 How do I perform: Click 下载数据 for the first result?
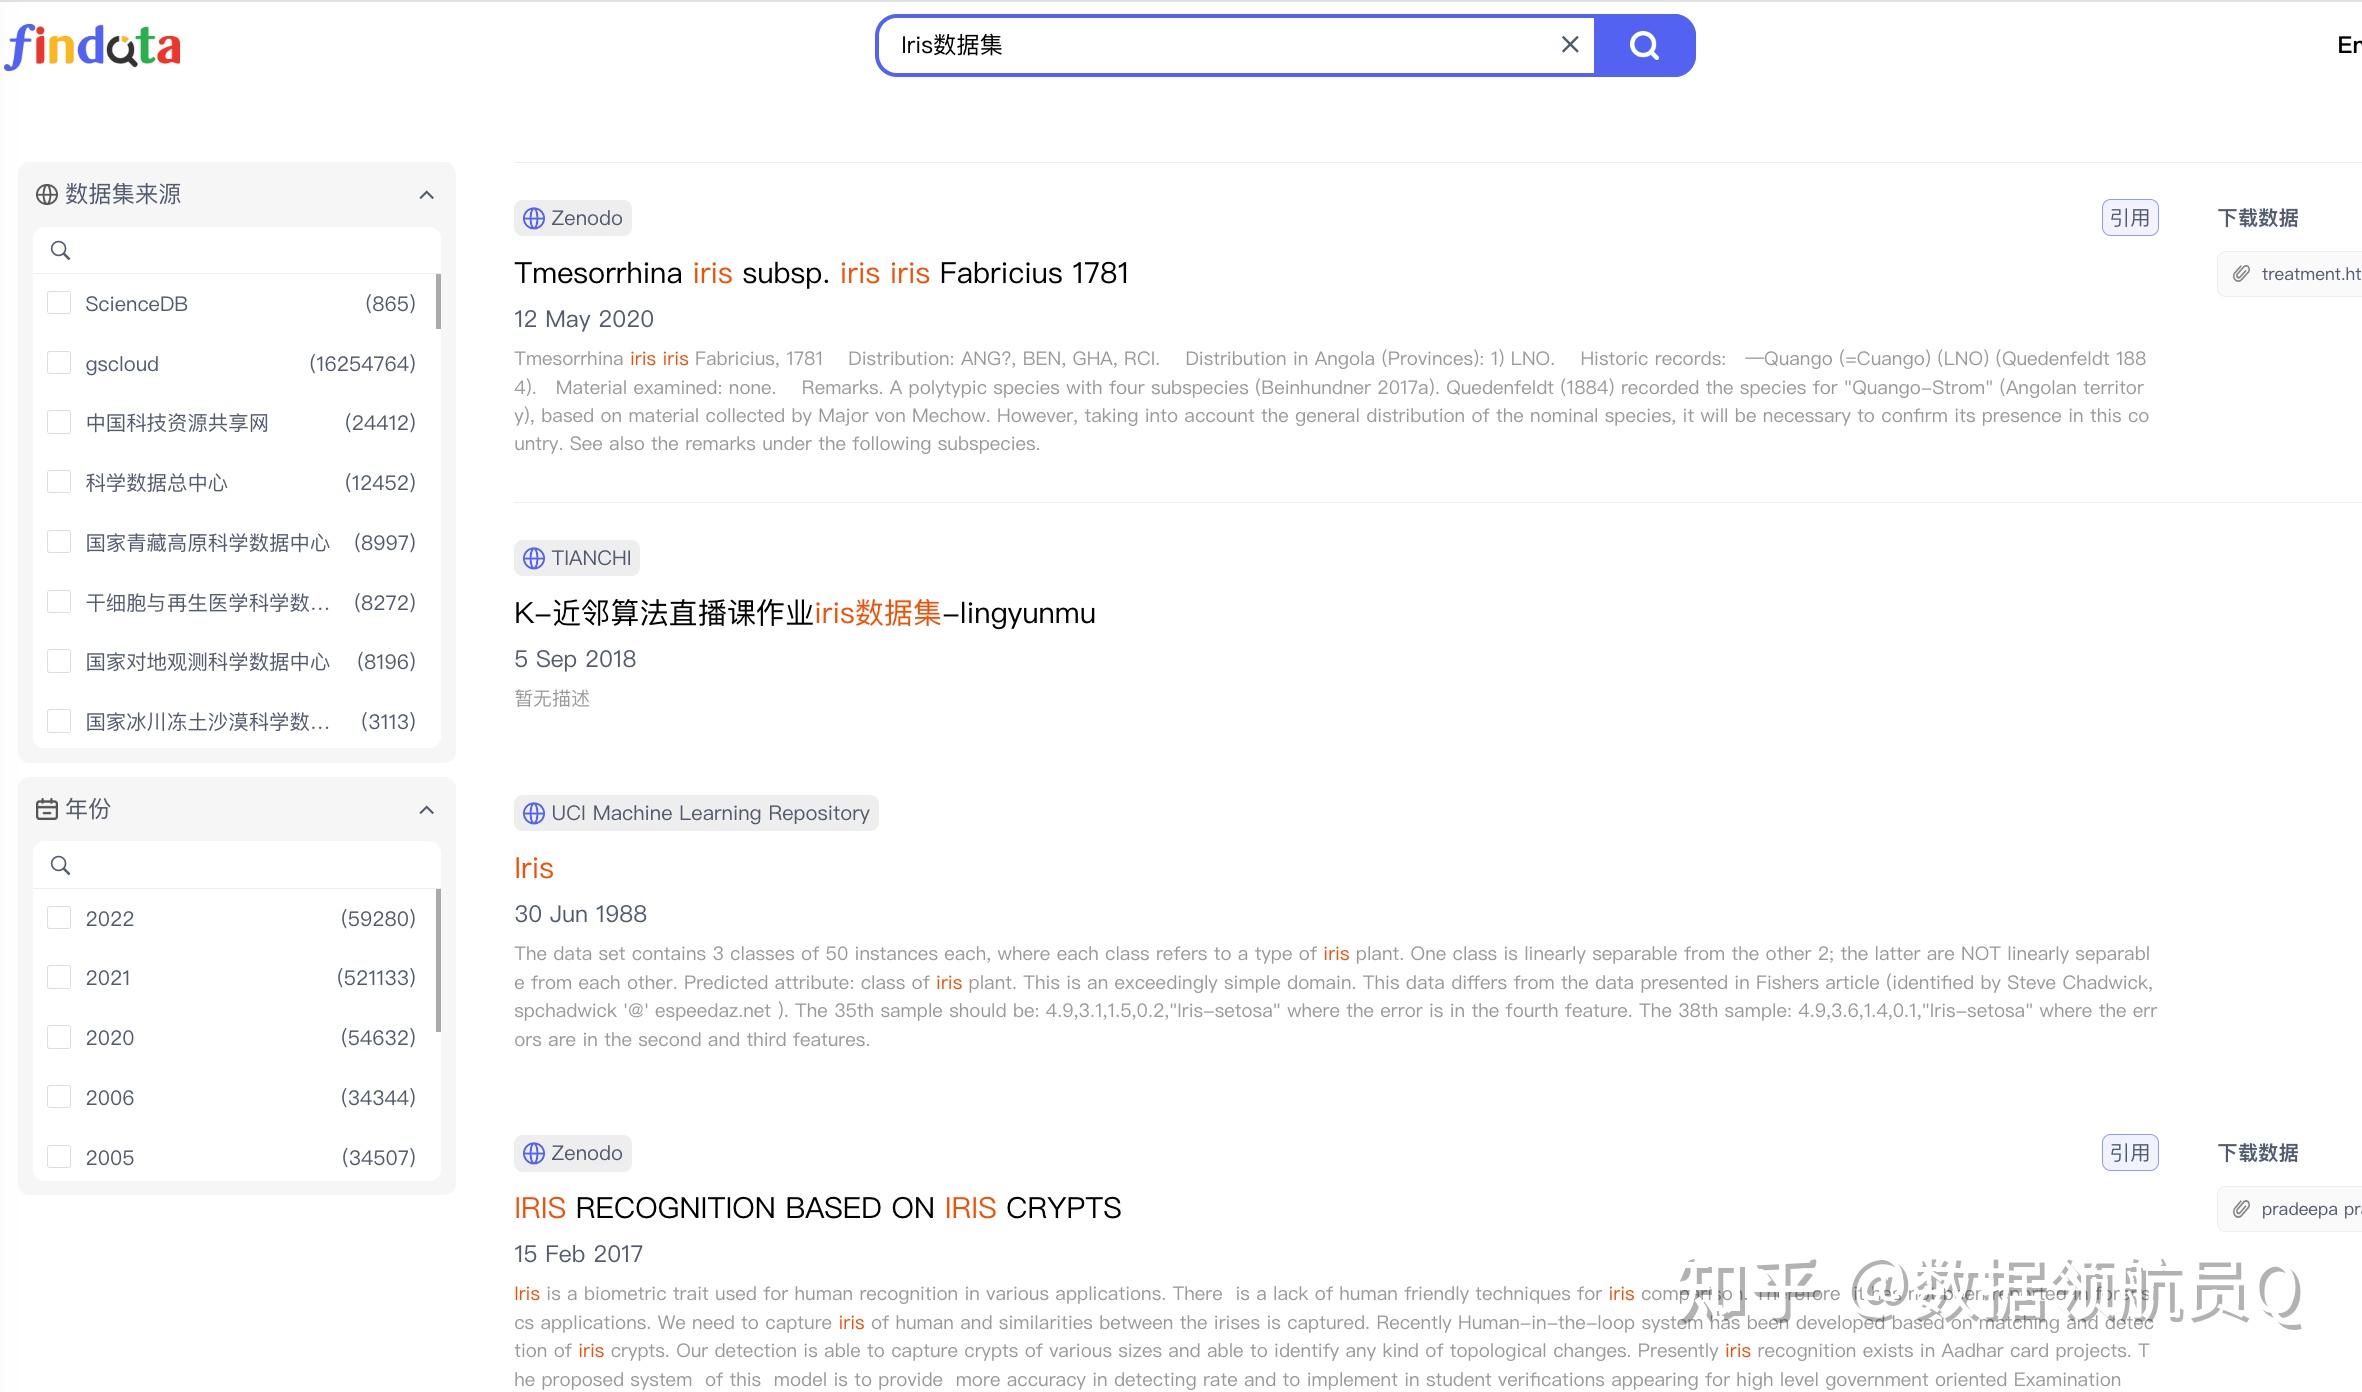(x=2257, y=217)
